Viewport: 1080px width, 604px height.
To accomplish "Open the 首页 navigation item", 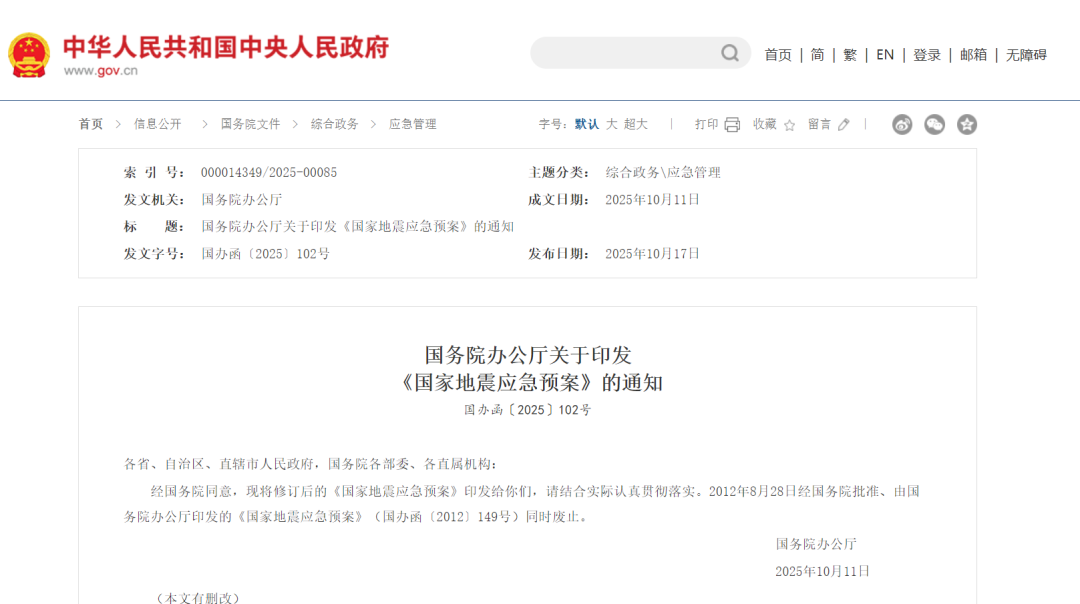I will [778, 55].
